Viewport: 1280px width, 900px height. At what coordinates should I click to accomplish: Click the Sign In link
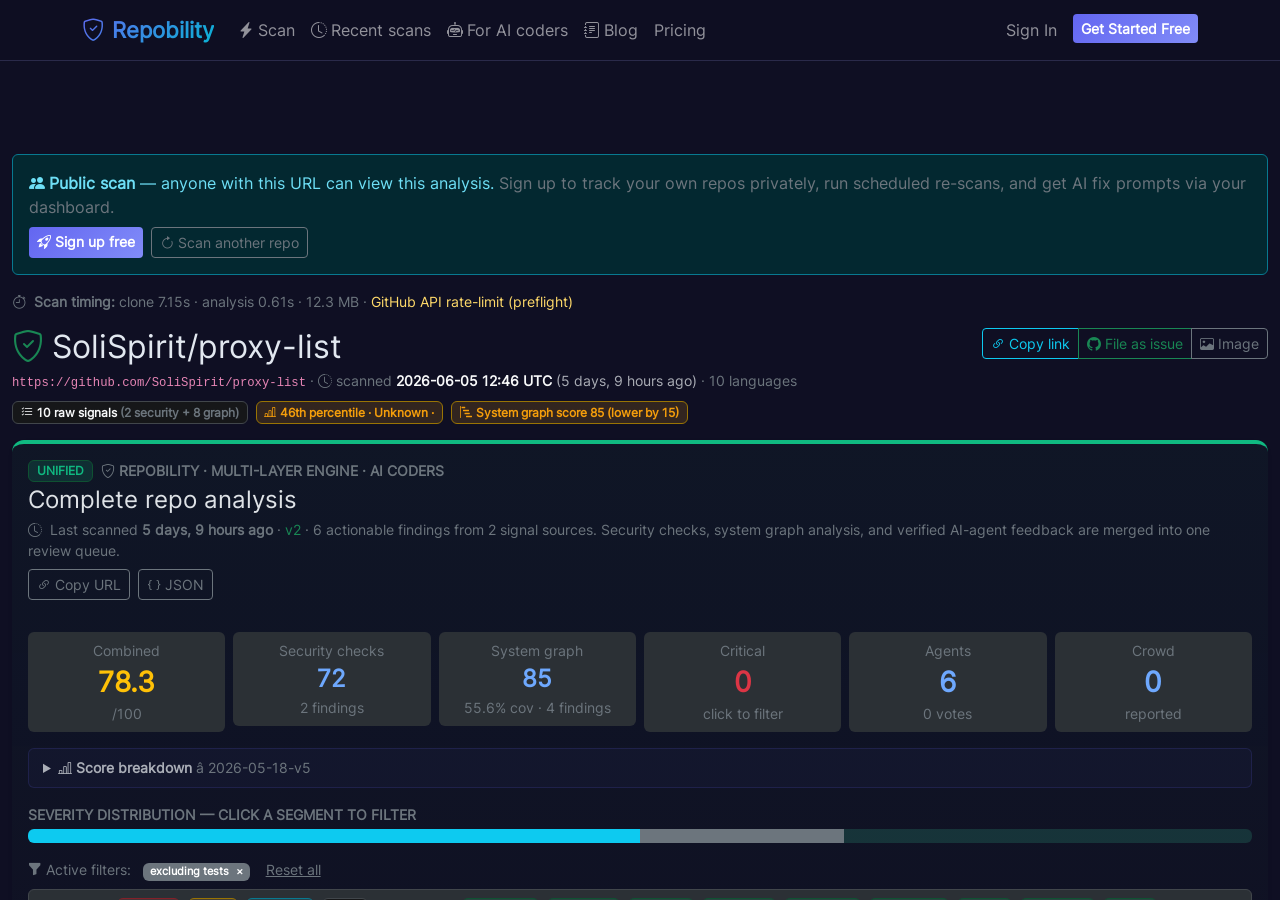[x=1031, y=30]
